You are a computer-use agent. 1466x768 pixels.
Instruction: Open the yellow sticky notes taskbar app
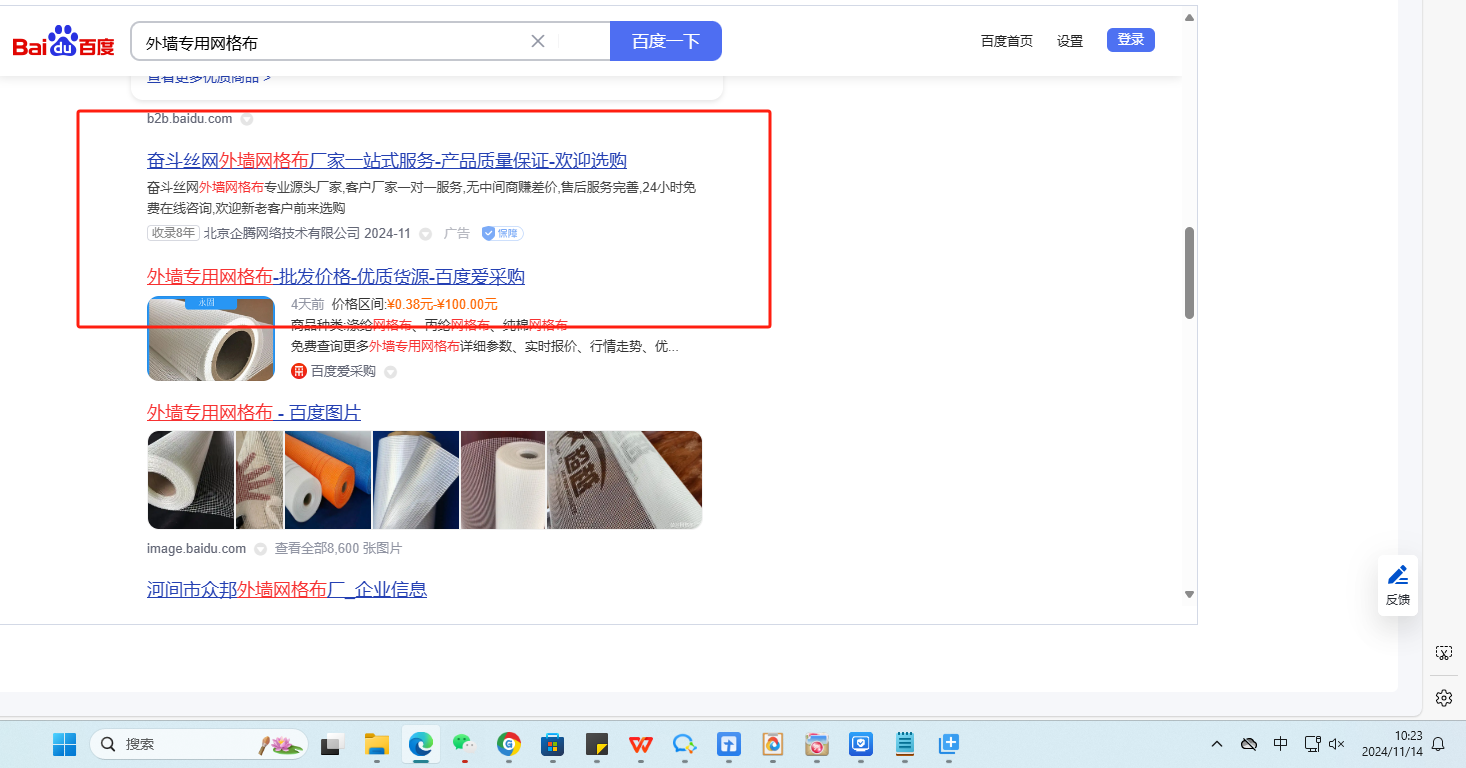597,744
